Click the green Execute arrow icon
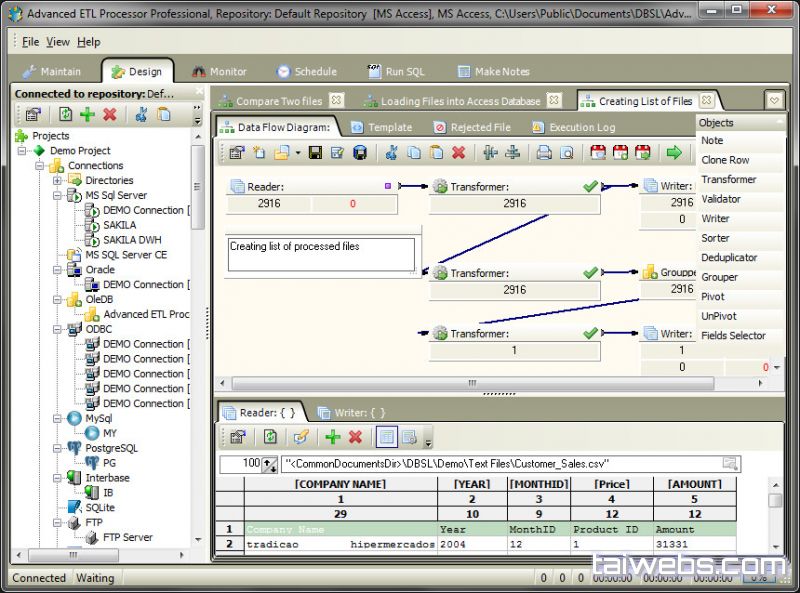 click(x=674, y=153)
